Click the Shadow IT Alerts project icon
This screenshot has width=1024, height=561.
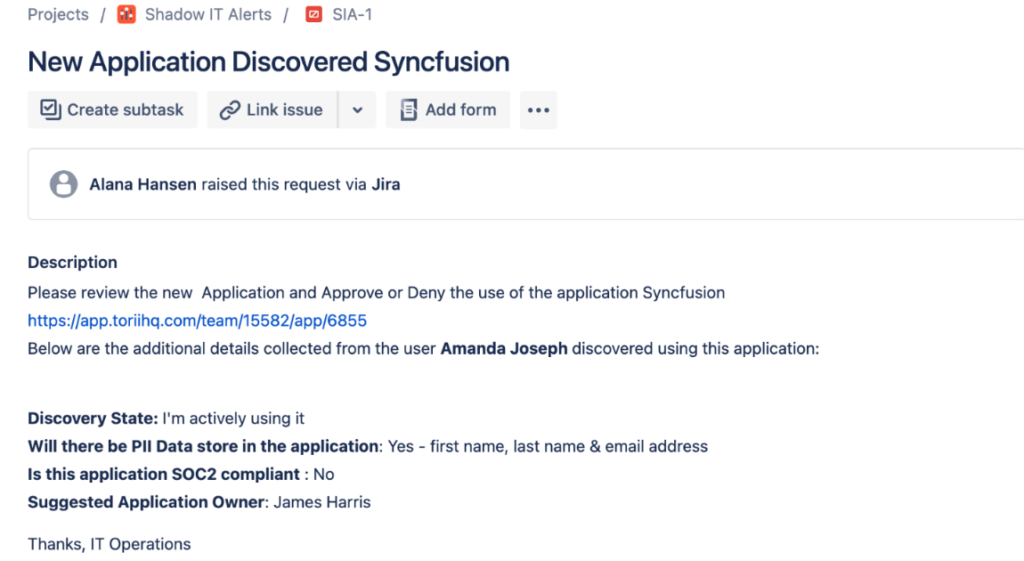tap(126, 14)
